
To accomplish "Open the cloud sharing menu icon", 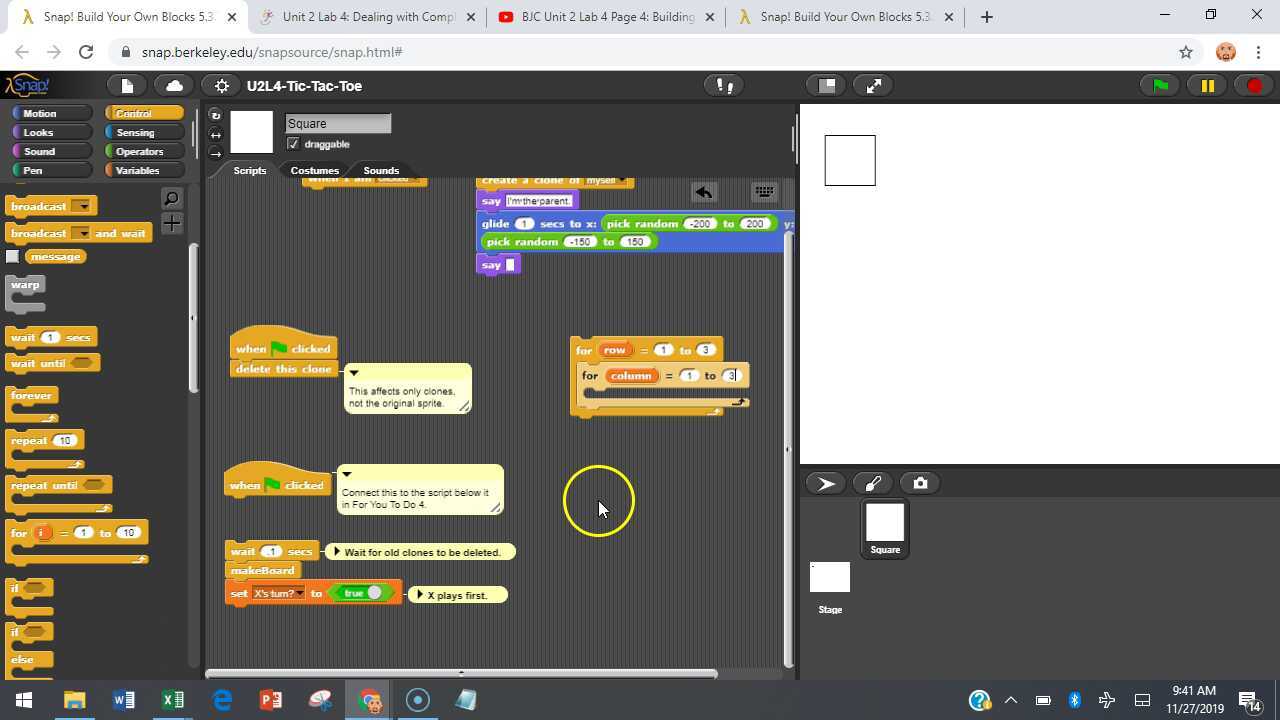I will coord(174,85).
